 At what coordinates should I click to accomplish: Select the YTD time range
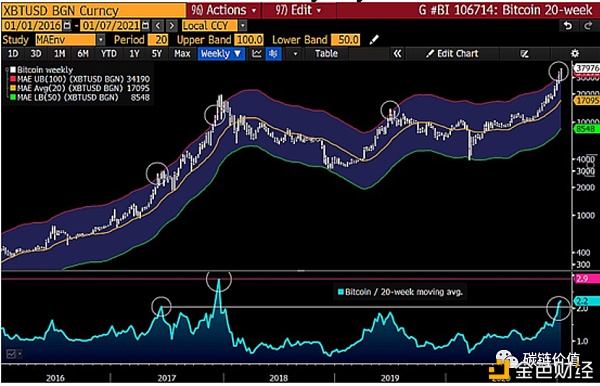point(109,54)
